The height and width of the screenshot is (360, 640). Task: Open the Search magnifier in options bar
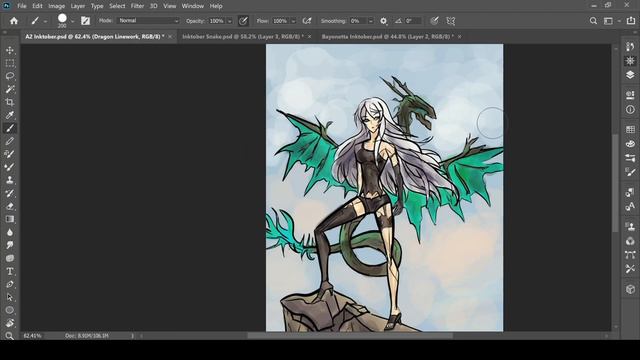point(593,21)
